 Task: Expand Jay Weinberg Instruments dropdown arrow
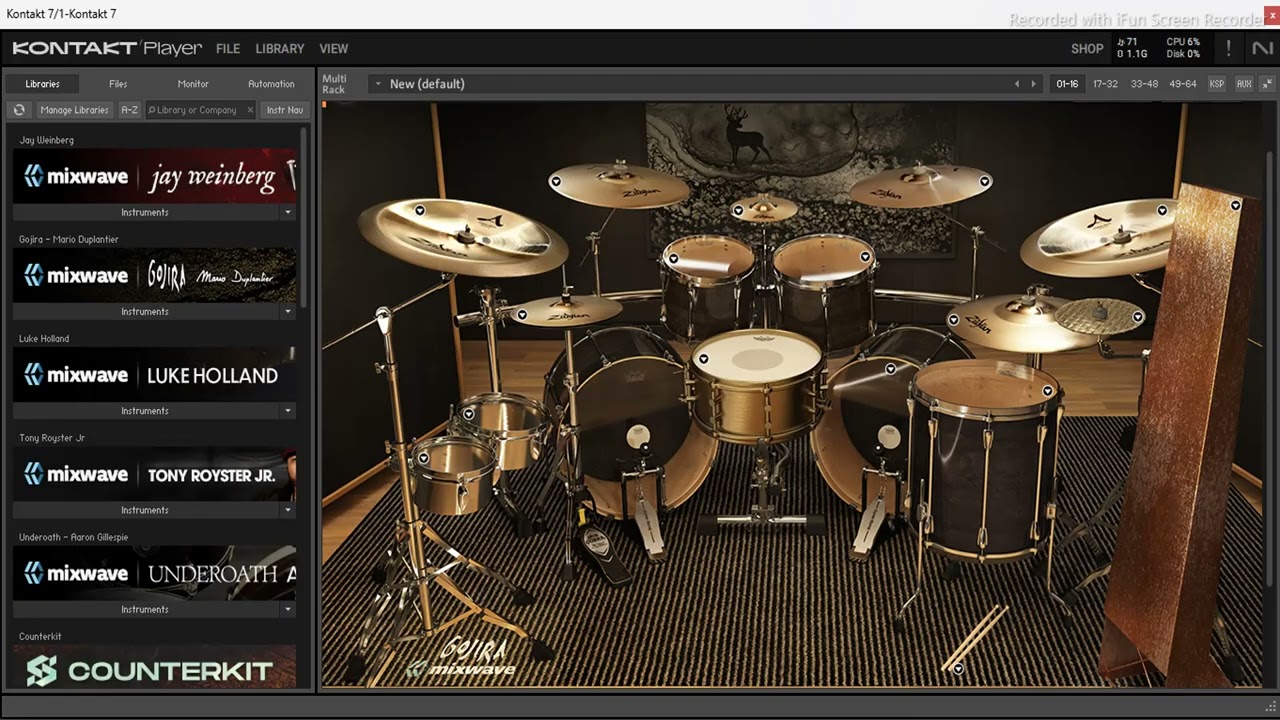click(288, 212)
